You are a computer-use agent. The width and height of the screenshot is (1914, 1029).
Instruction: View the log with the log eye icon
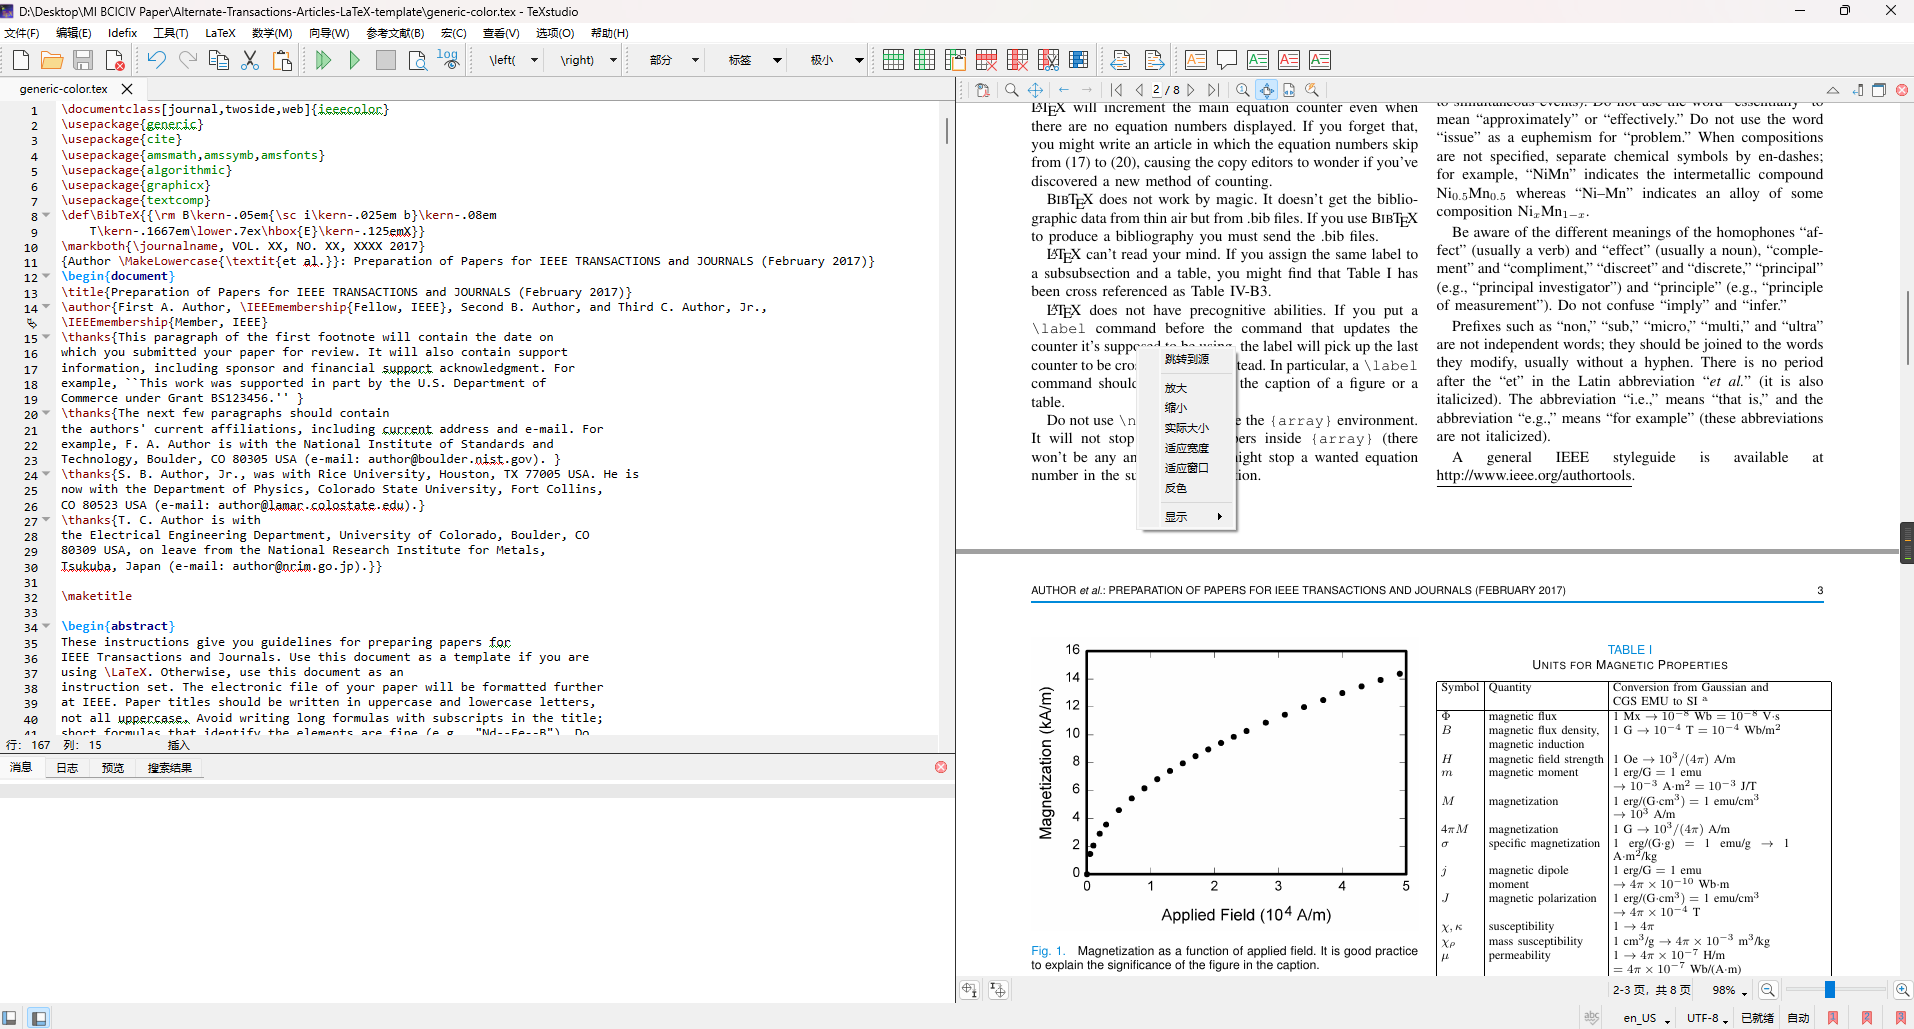pos(449,60)
